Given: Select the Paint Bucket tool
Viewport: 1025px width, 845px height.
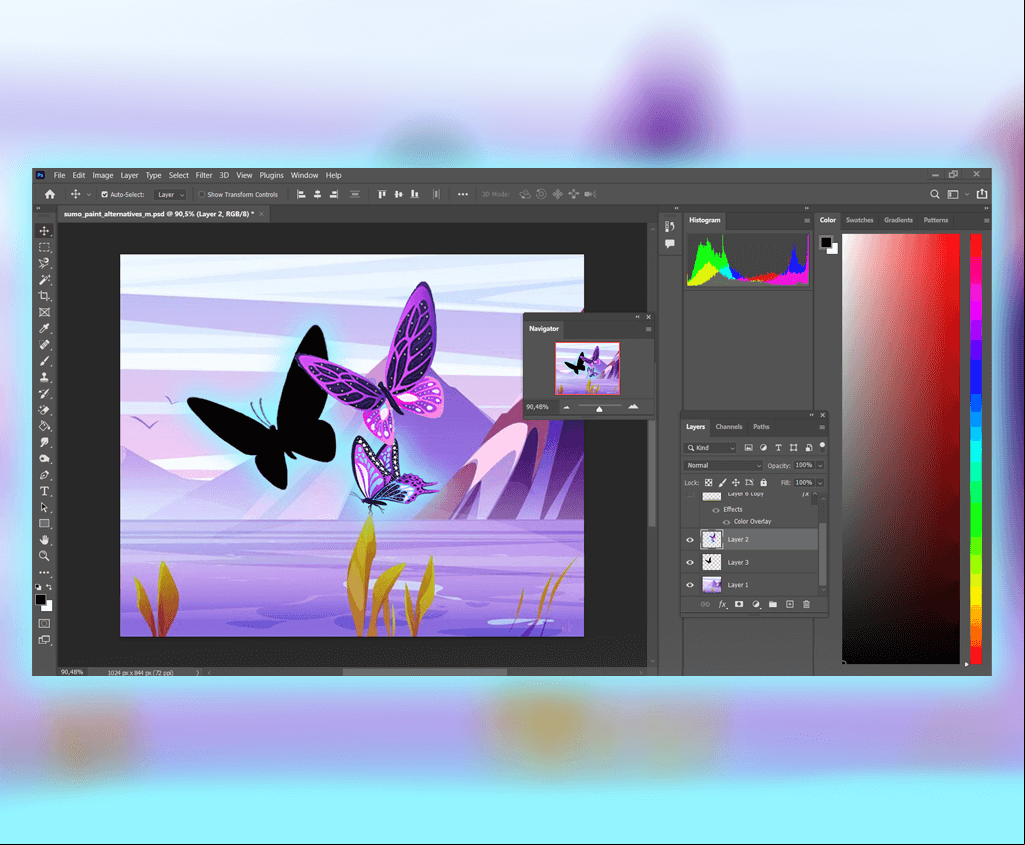Looking at the screenshot, I should pyautogui.click(x=44, y=426).
